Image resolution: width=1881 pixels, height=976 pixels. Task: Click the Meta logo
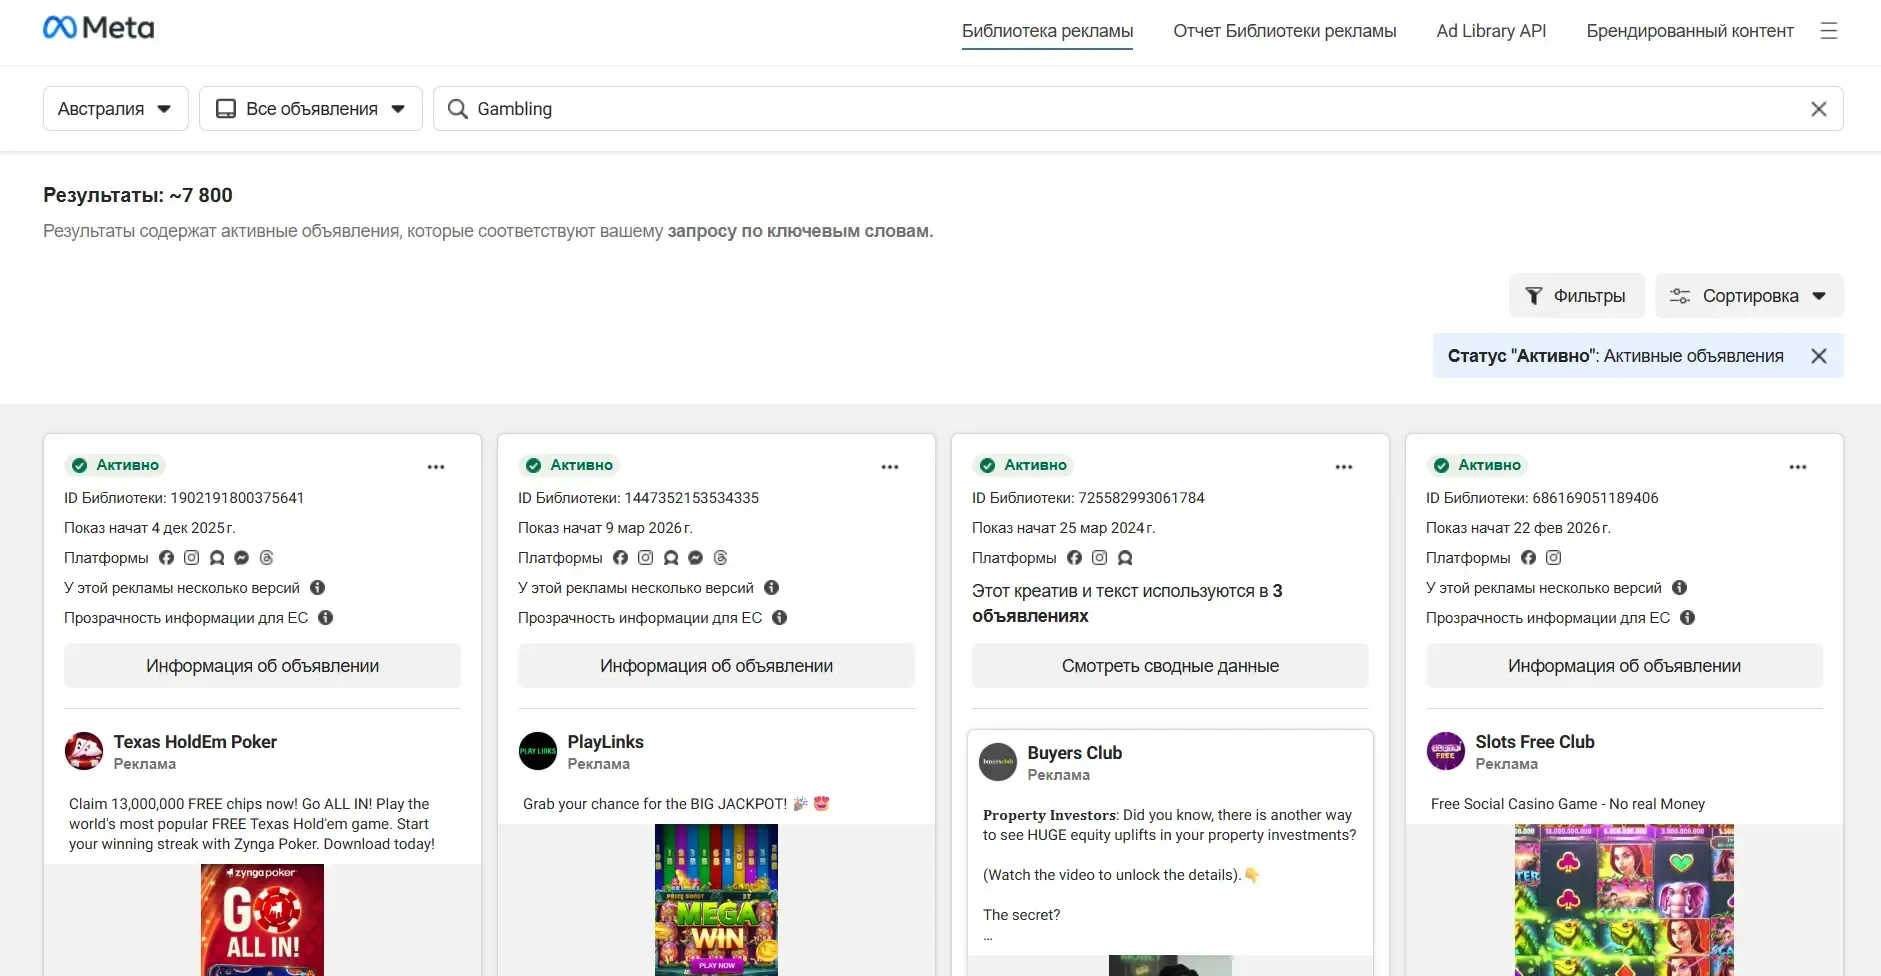[98, 28]
